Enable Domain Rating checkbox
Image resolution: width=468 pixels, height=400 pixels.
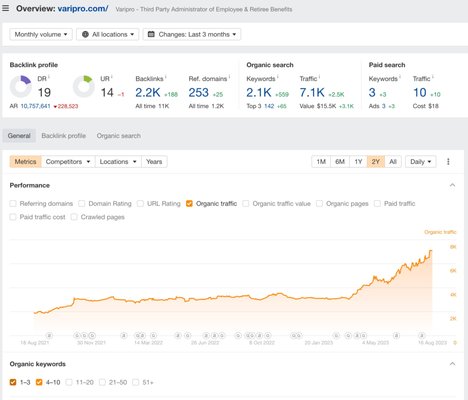pyautogui.click(x=82, y=203)
